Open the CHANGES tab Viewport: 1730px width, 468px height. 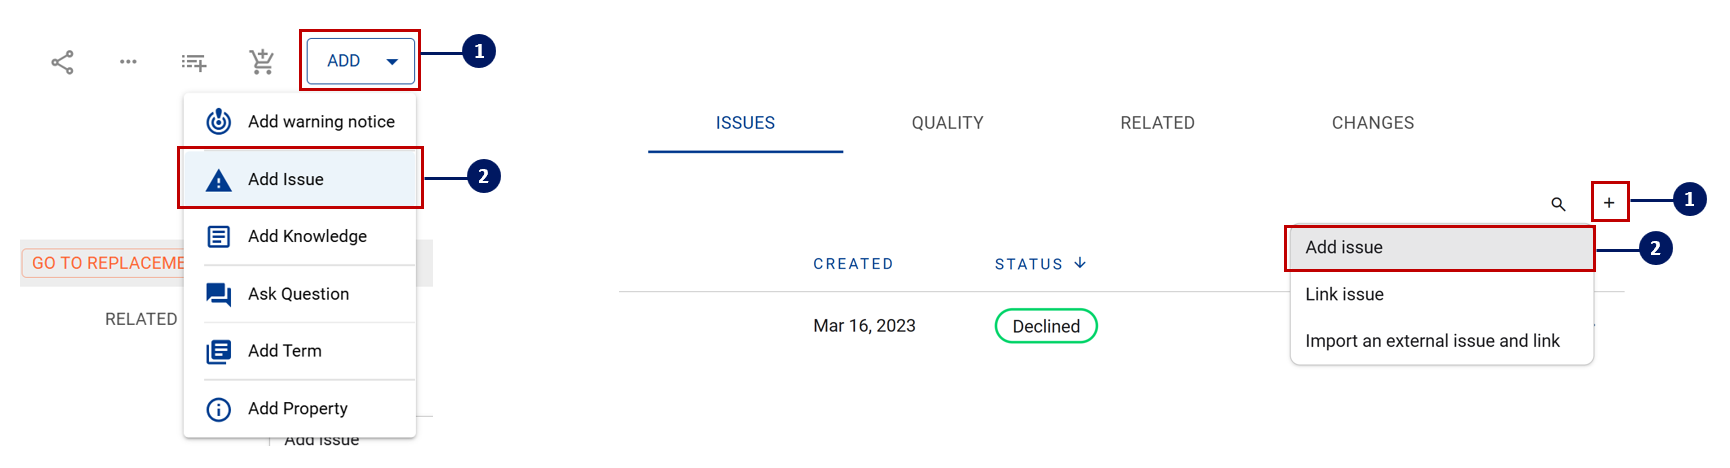click(x=1372, y=123)
